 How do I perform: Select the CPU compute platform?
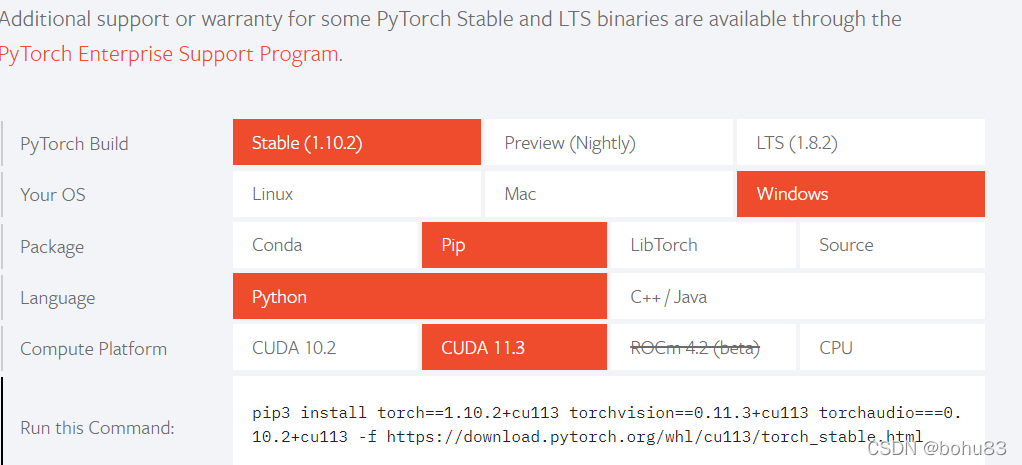pos(891,348)
